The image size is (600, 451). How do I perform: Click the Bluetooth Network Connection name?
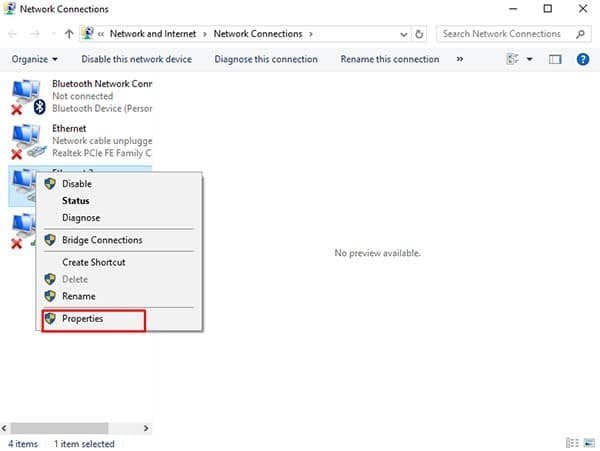102,84
